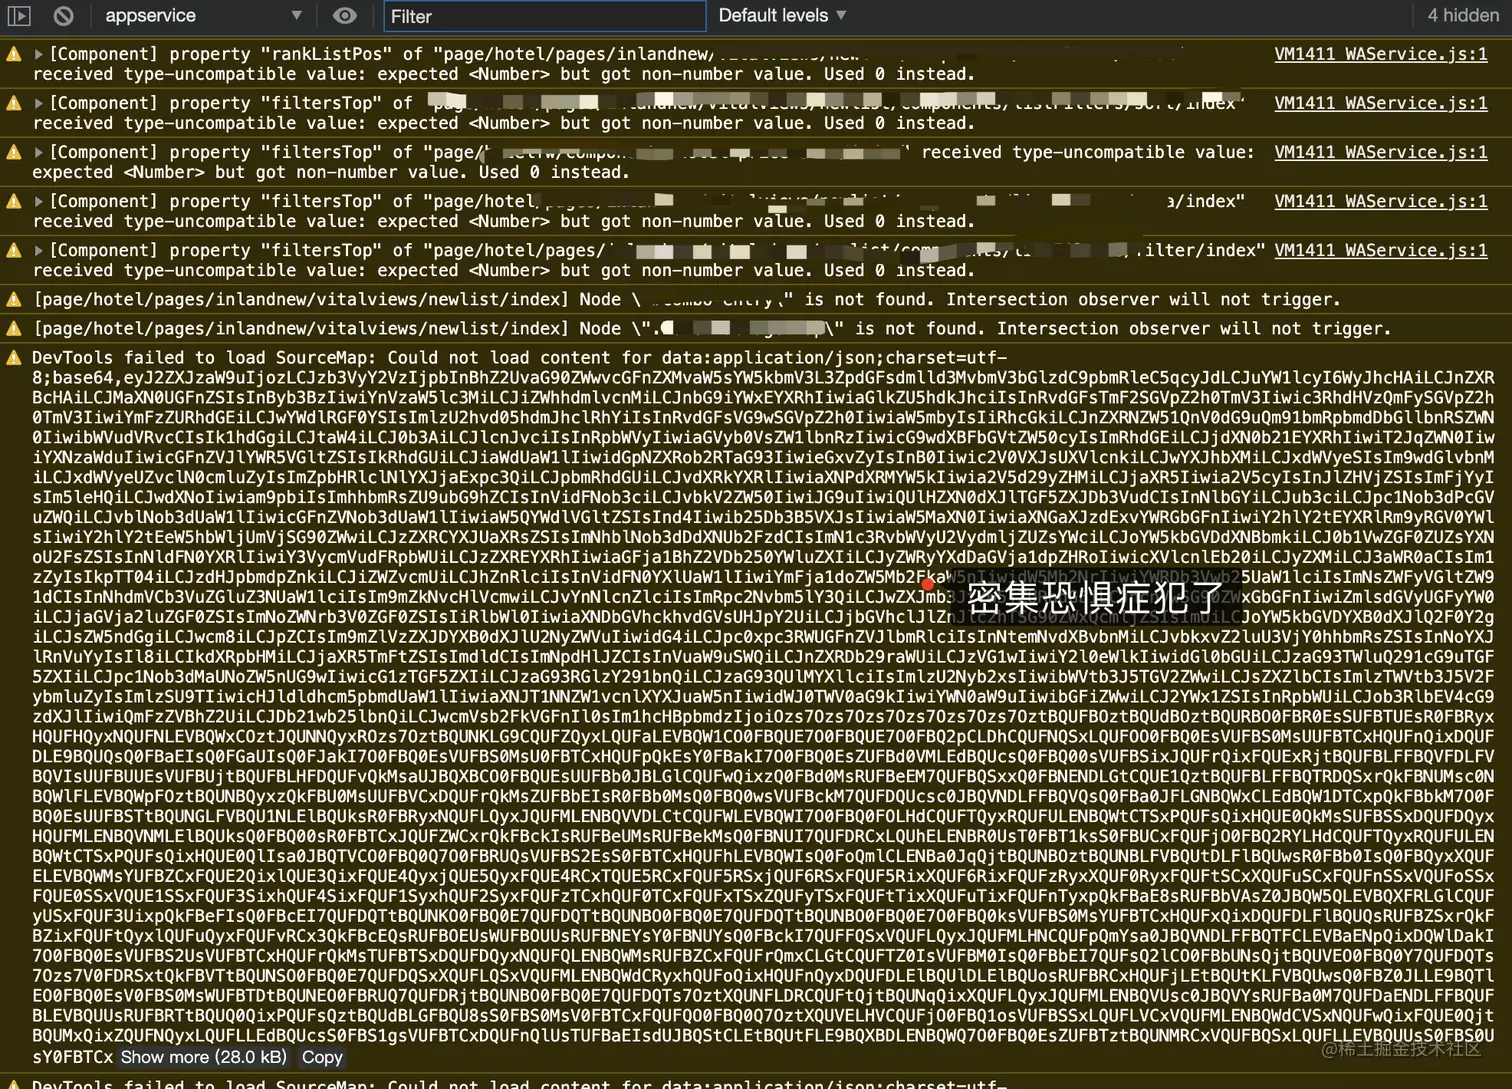Open the appservice context dropdown
Screen dimensions: 1512x1089
coord(203,16)
